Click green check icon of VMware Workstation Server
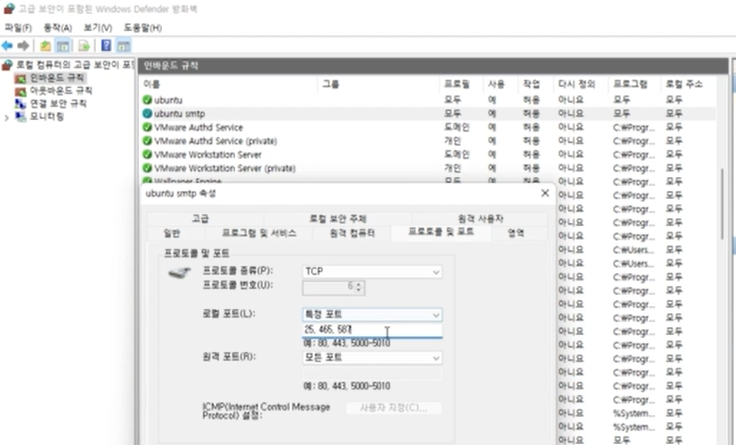 147,154
